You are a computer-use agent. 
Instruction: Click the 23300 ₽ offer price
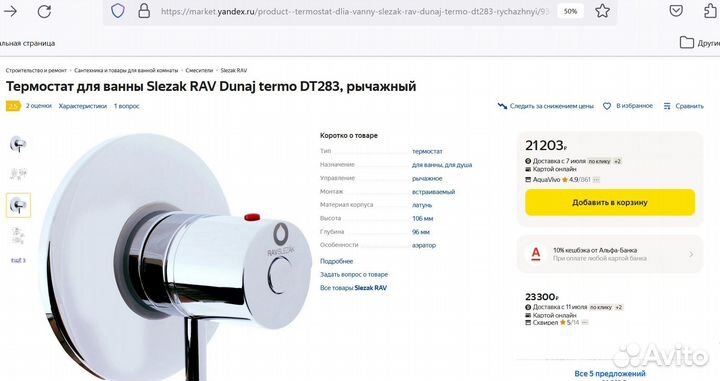[542, 297]
